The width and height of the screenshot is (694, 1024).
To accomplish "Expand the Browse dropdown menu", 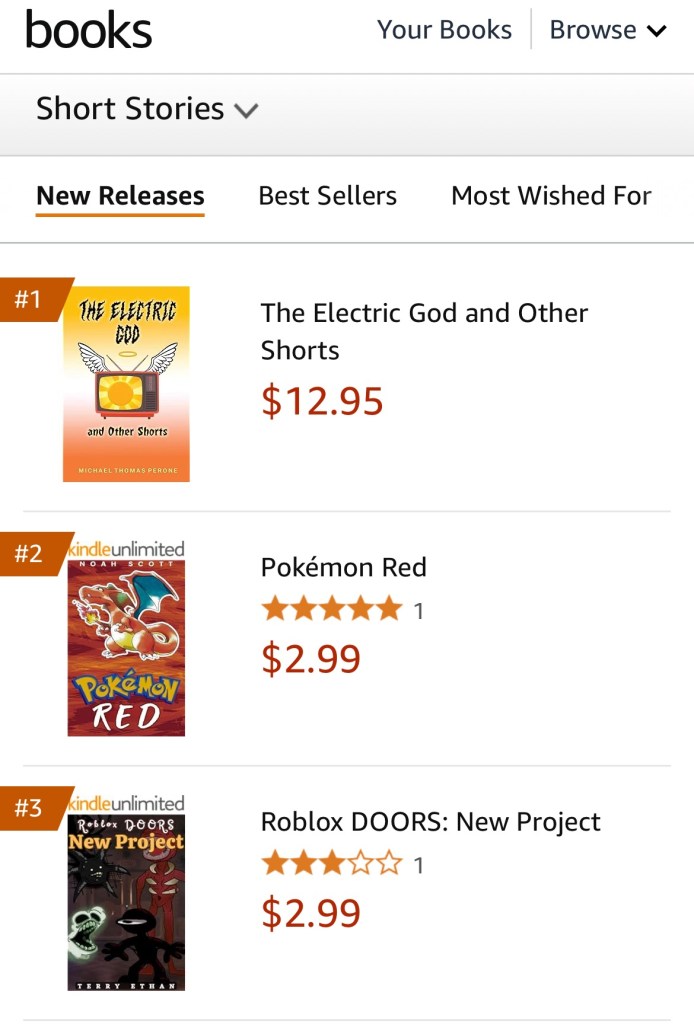I will point(607,30).
